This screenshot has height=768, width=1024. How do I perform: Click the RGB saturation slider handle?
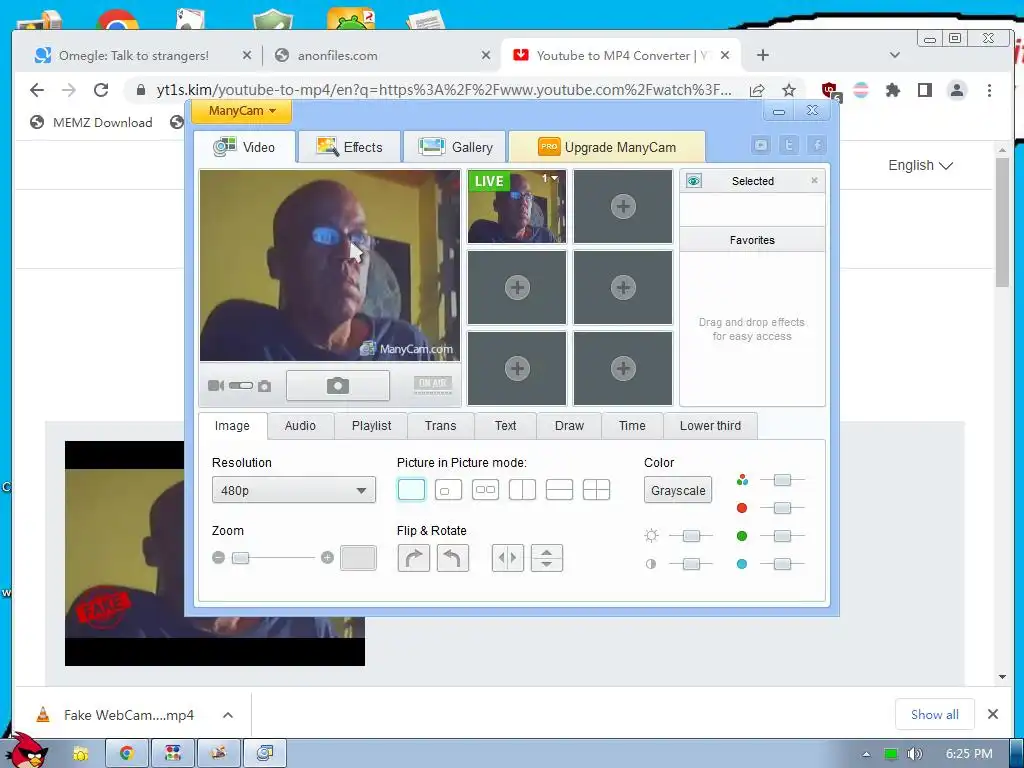[x=782, y=480]
